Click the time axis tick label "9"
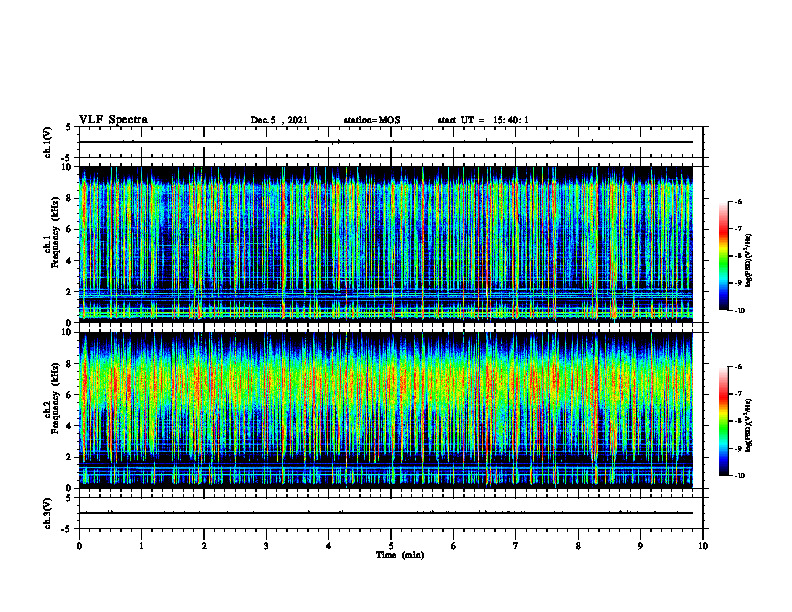 [x=640, y=546]
